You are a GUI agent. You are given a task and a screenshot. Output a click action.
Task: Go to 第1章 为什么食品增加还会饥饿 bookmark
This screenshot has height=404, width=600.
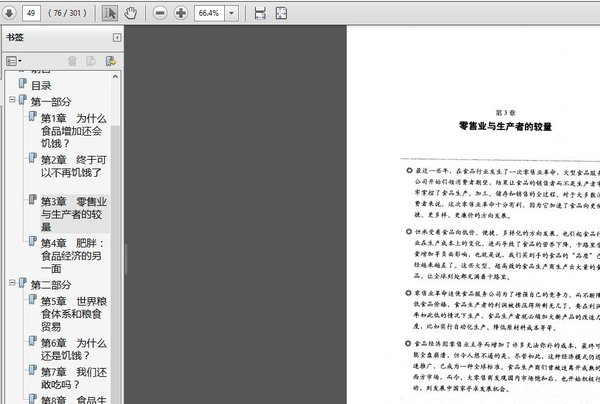(74, 131)
